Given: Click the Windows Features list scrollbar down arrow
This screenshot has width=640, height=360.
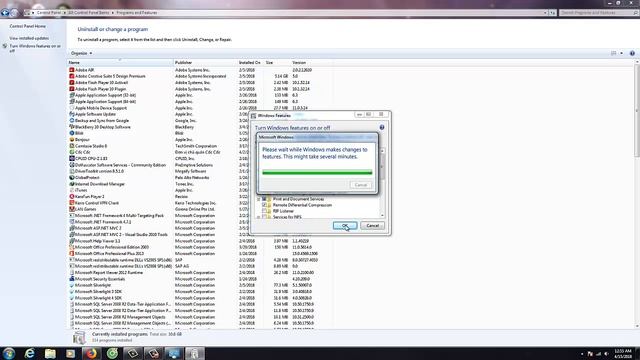Looking at the screenshot, I should tap(382, 215).
